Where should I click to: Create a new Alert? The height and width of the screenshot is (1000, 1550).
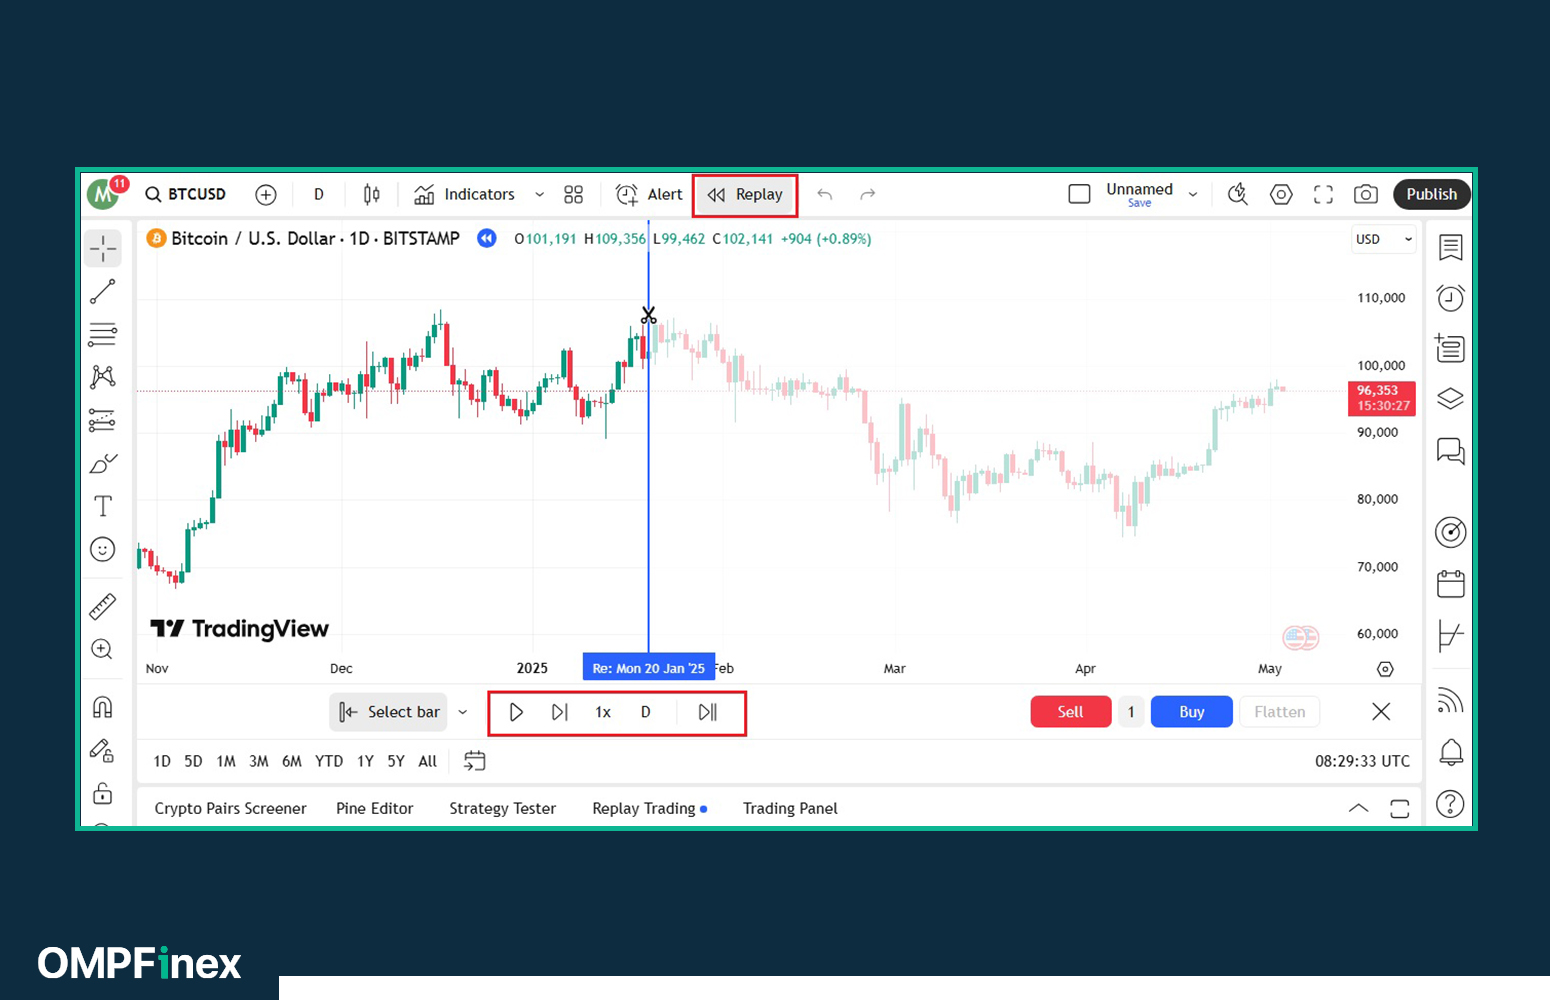pos(649,195)
